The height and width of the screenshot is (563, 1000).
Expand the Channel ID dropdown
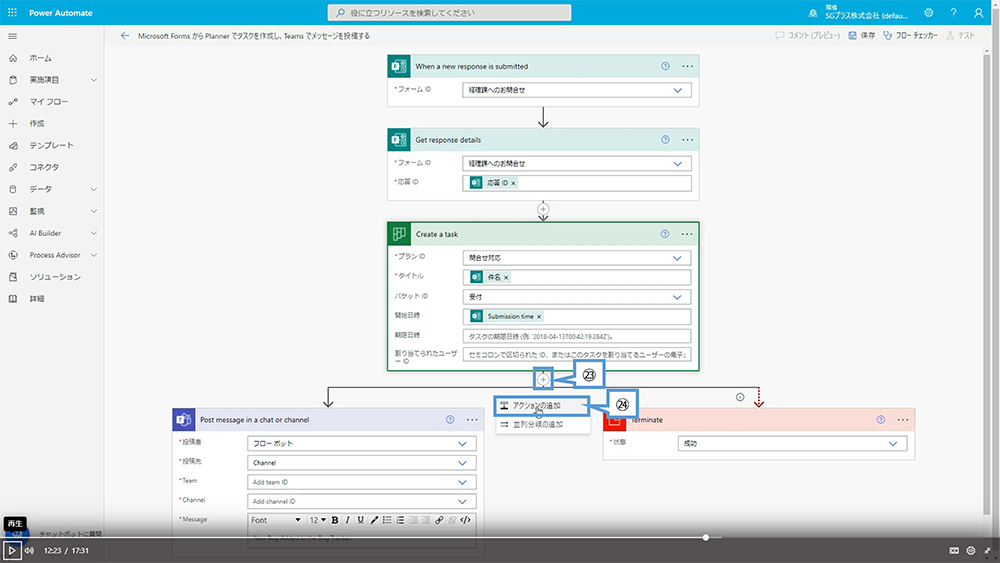pyautogui.click(x=462, y=502)
